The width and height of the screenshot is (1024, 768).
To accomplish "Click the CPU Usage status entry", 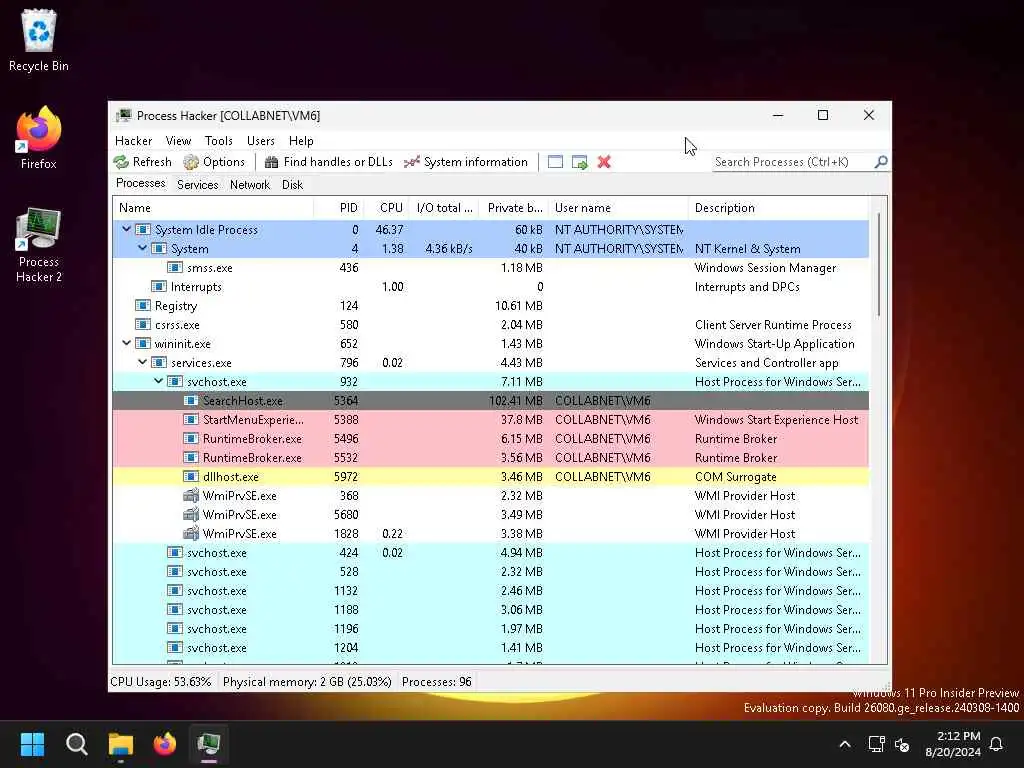I will (x=161, y=682).
